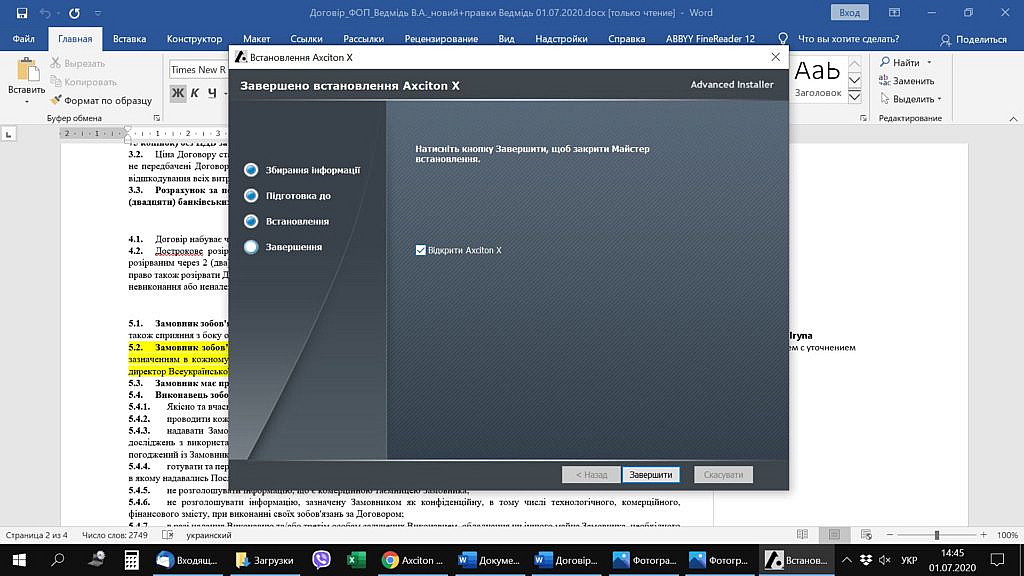The width and height of the screenshot is (1024, 576).
Task: Uncheck Відкрити Axciton X checkbox
Action: coord(421,250)
